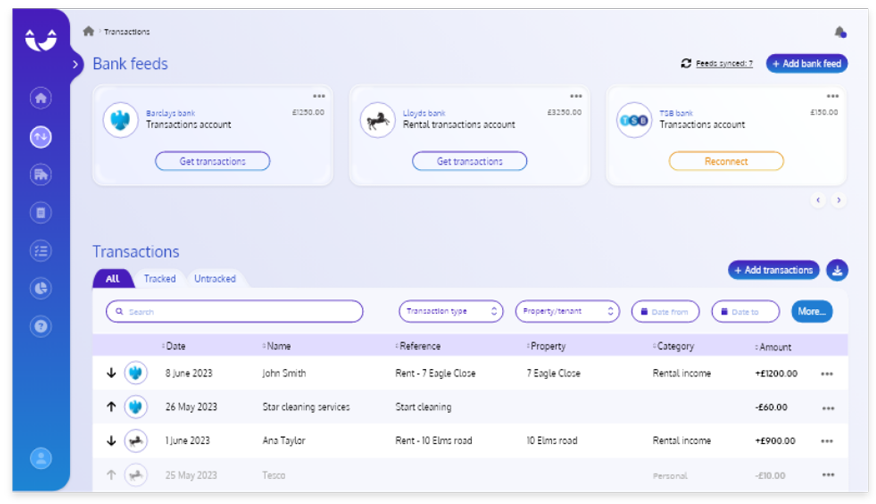Open the transactions arrows icon in sidebar
The height and width of the screenshot is (504, 876).
[x=40, y=137]
